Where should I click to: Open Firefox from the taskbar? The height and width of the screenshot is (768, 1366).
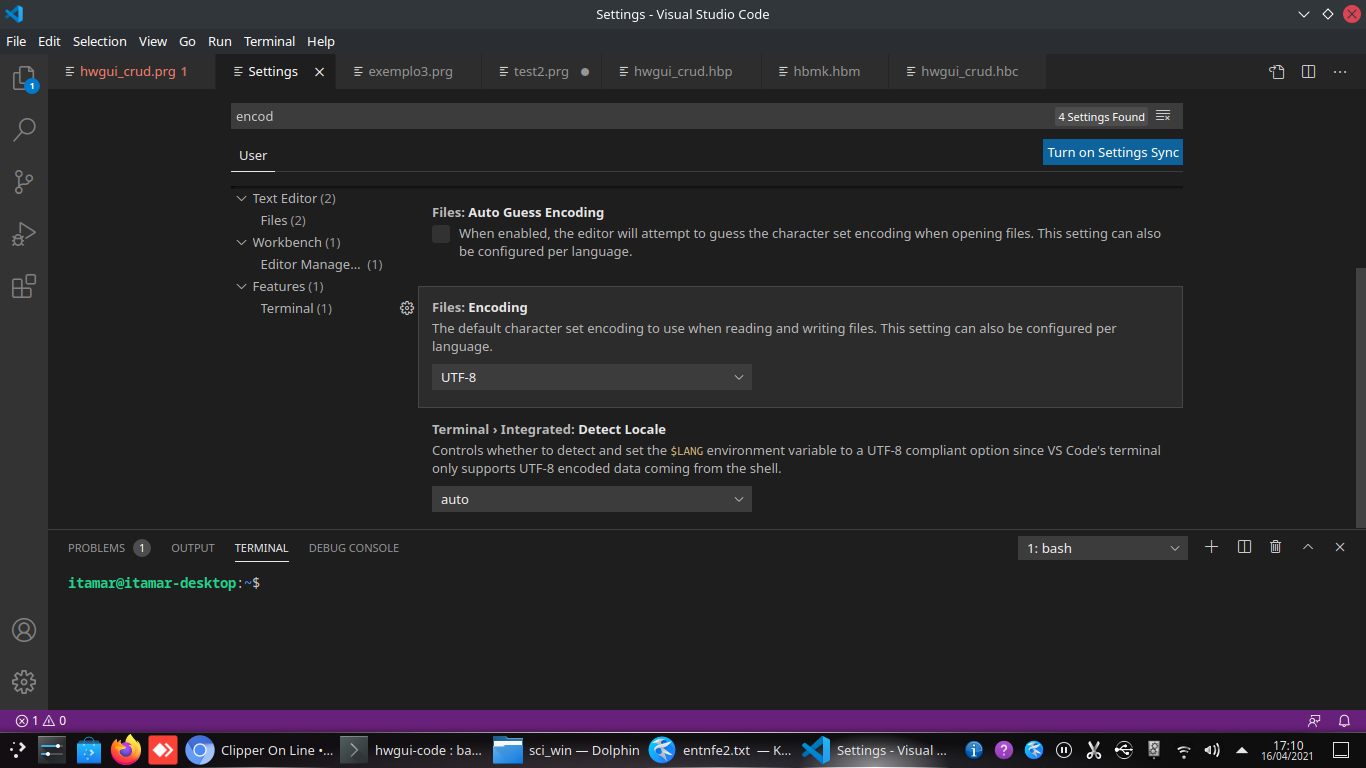[x=126, y=750]
